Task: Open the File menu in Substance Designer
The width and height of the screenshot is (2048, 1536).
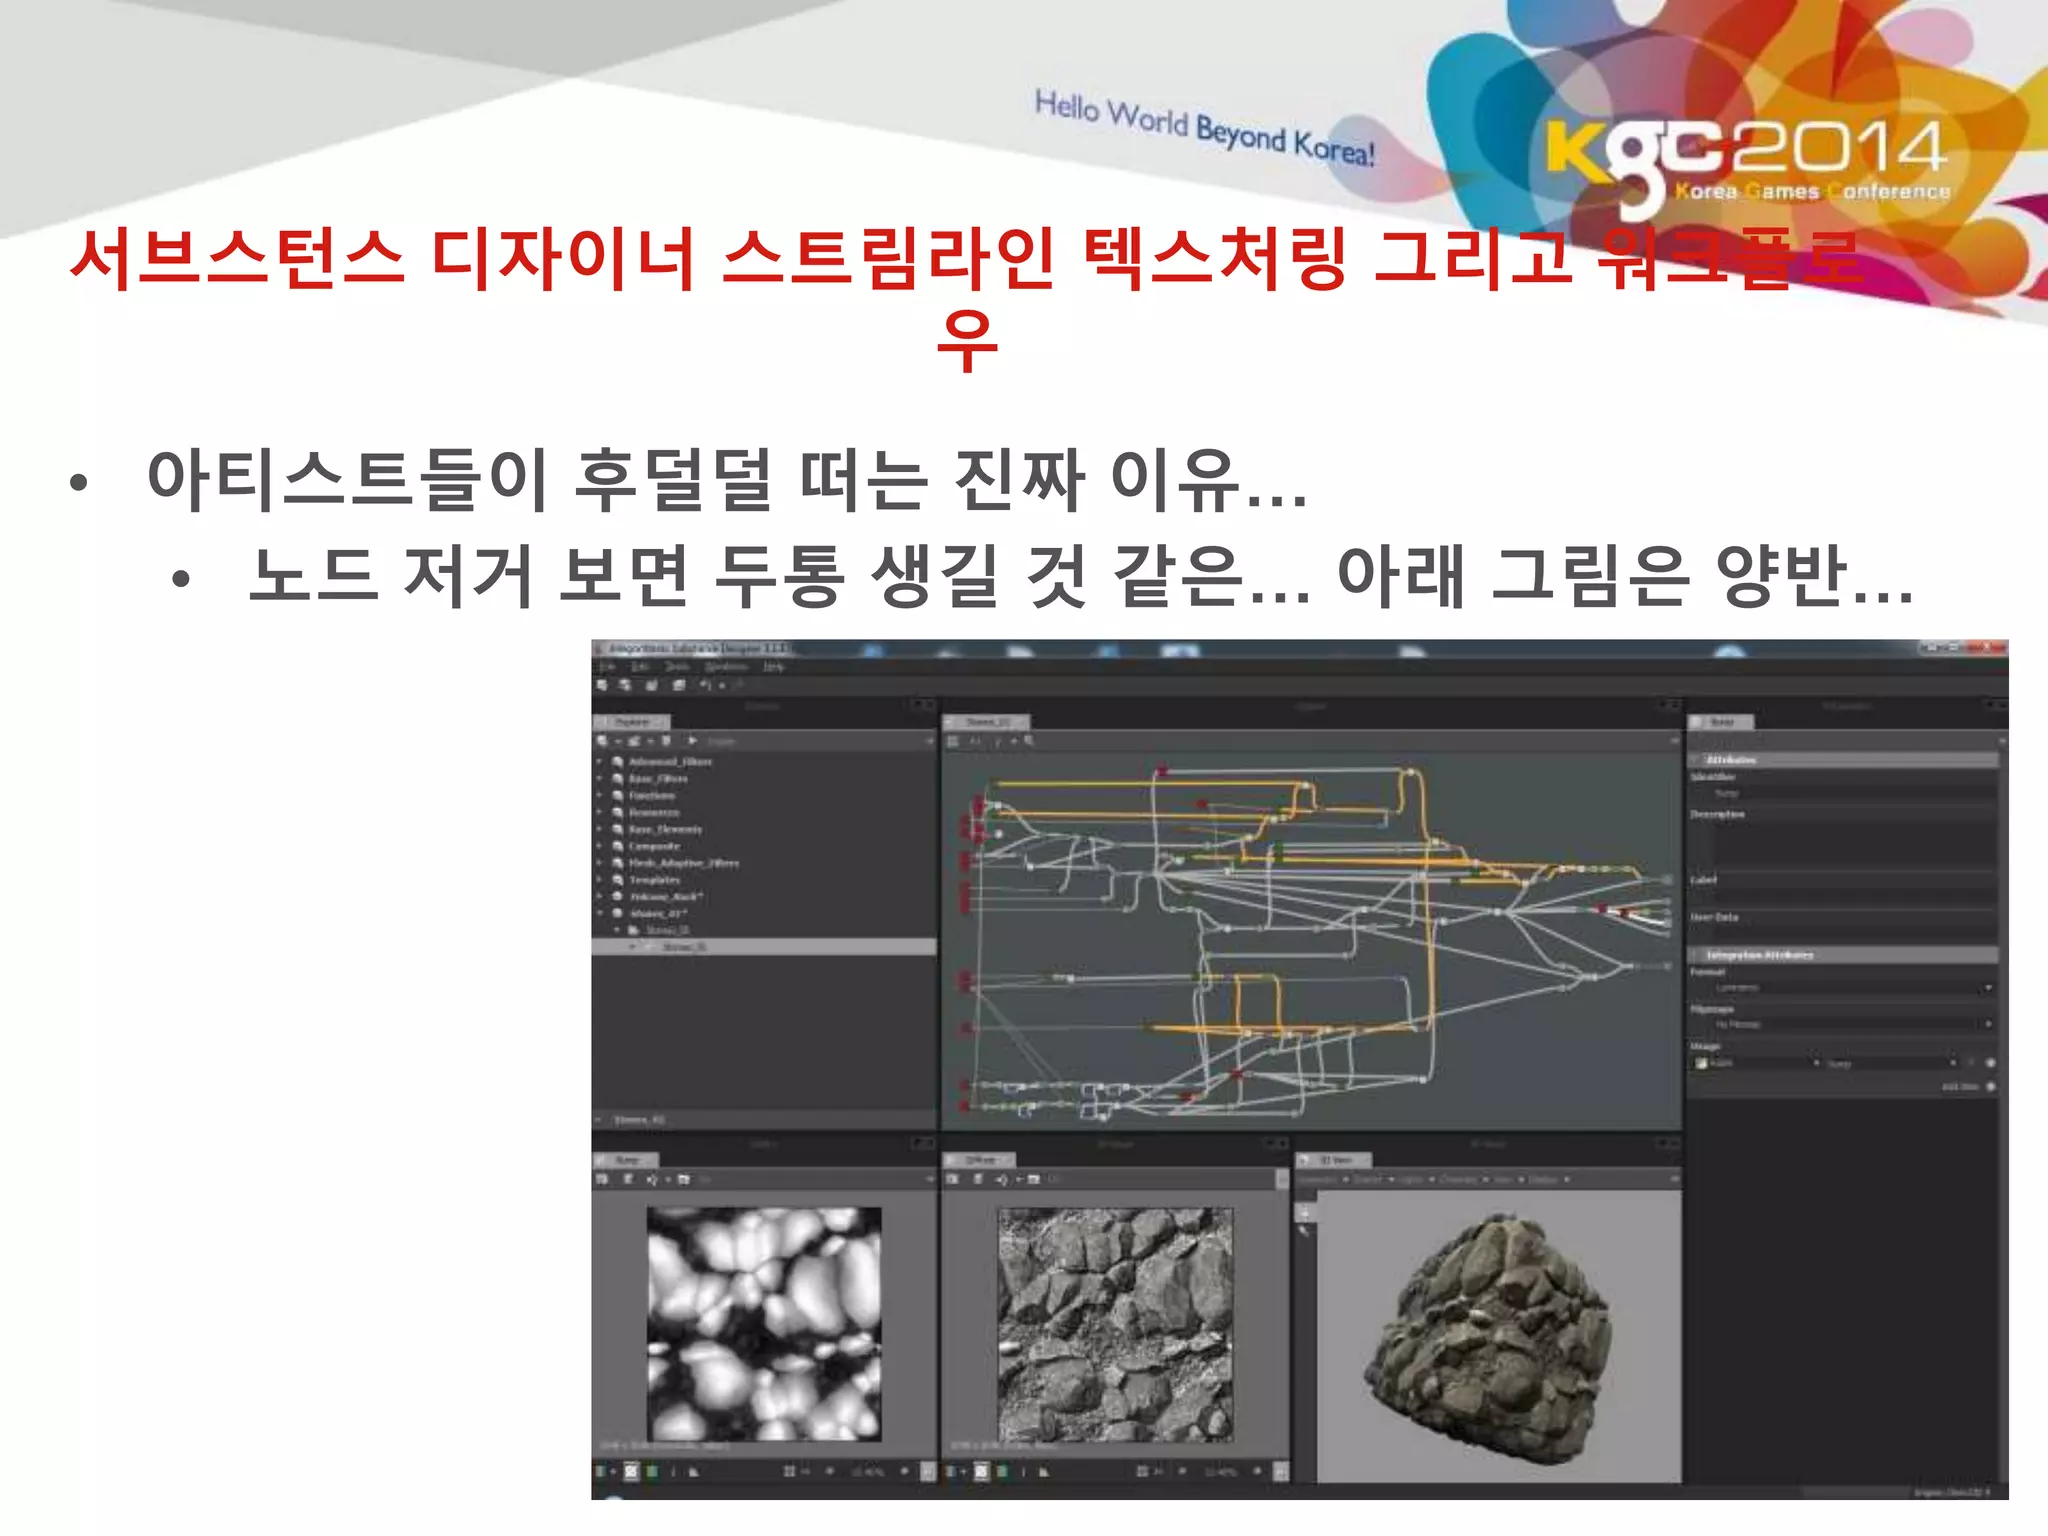Action: (607, 666)
